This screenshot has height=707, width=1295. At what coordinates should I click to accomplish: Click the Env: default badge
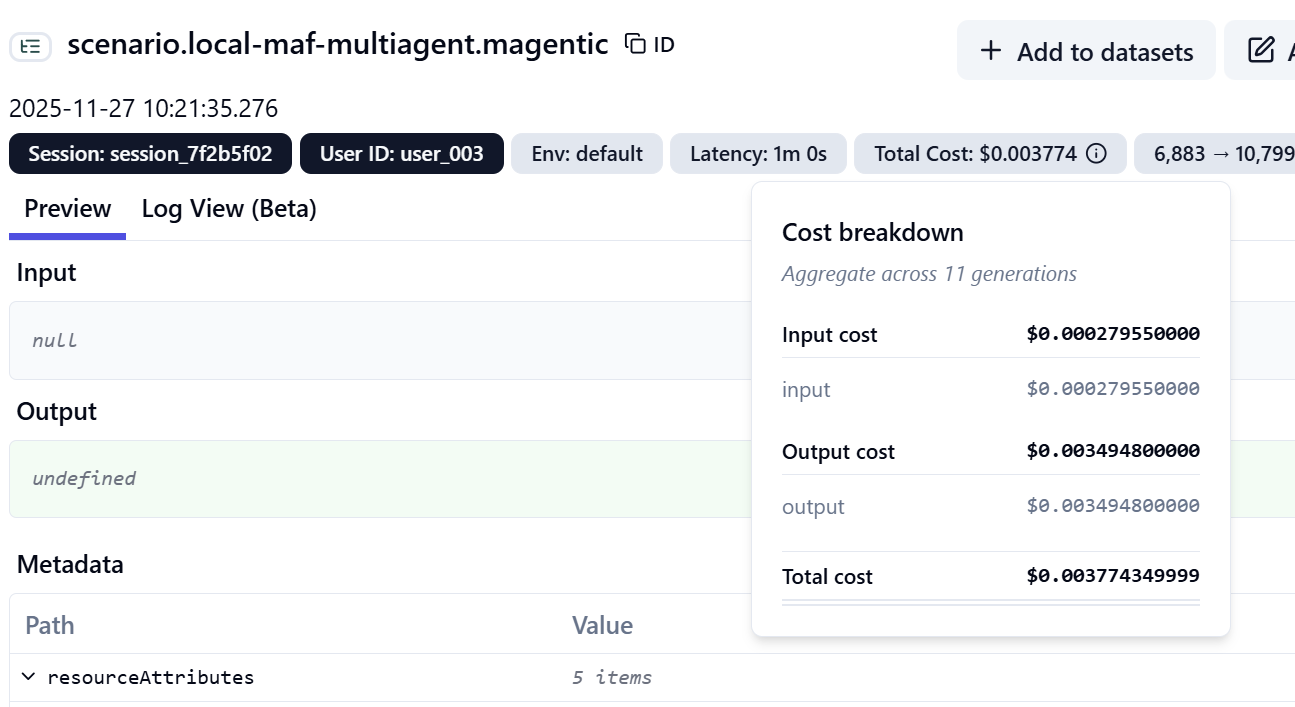tap(586, 154)
